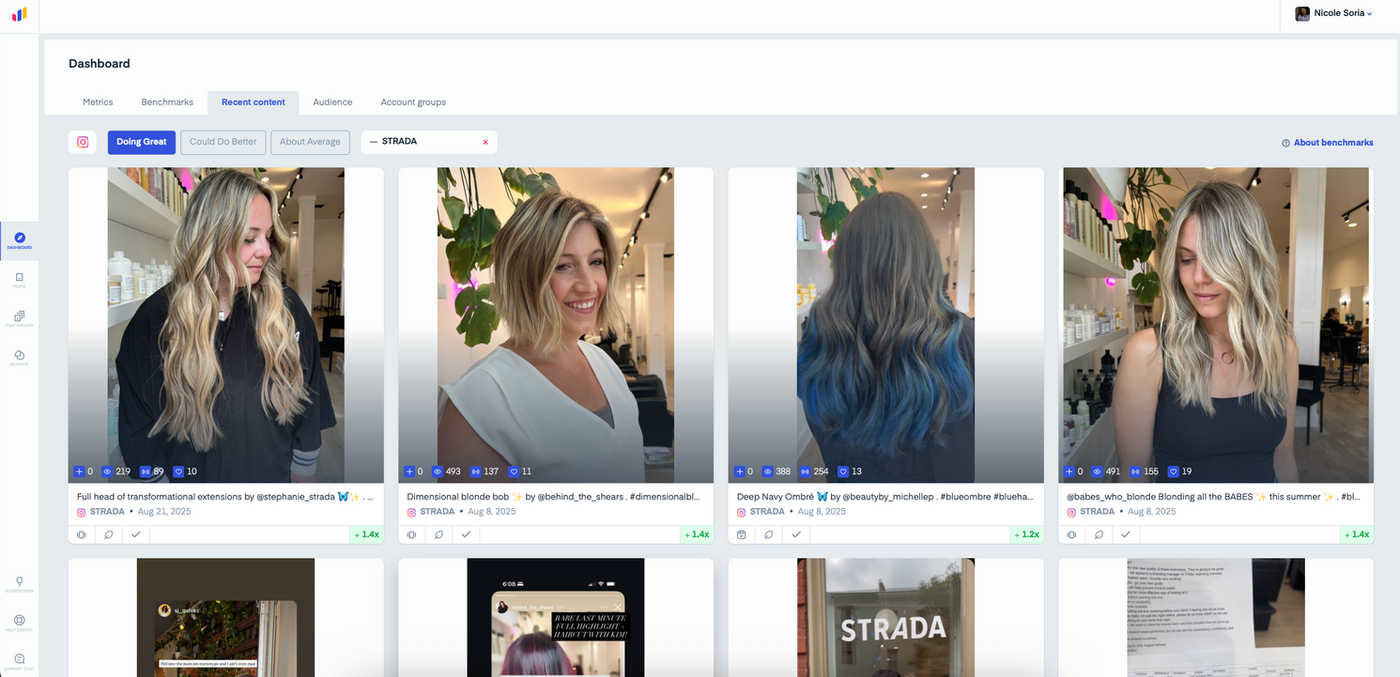
Task: Open the Help Center icon
Action: pyautogui.click(x=19, y=623)
